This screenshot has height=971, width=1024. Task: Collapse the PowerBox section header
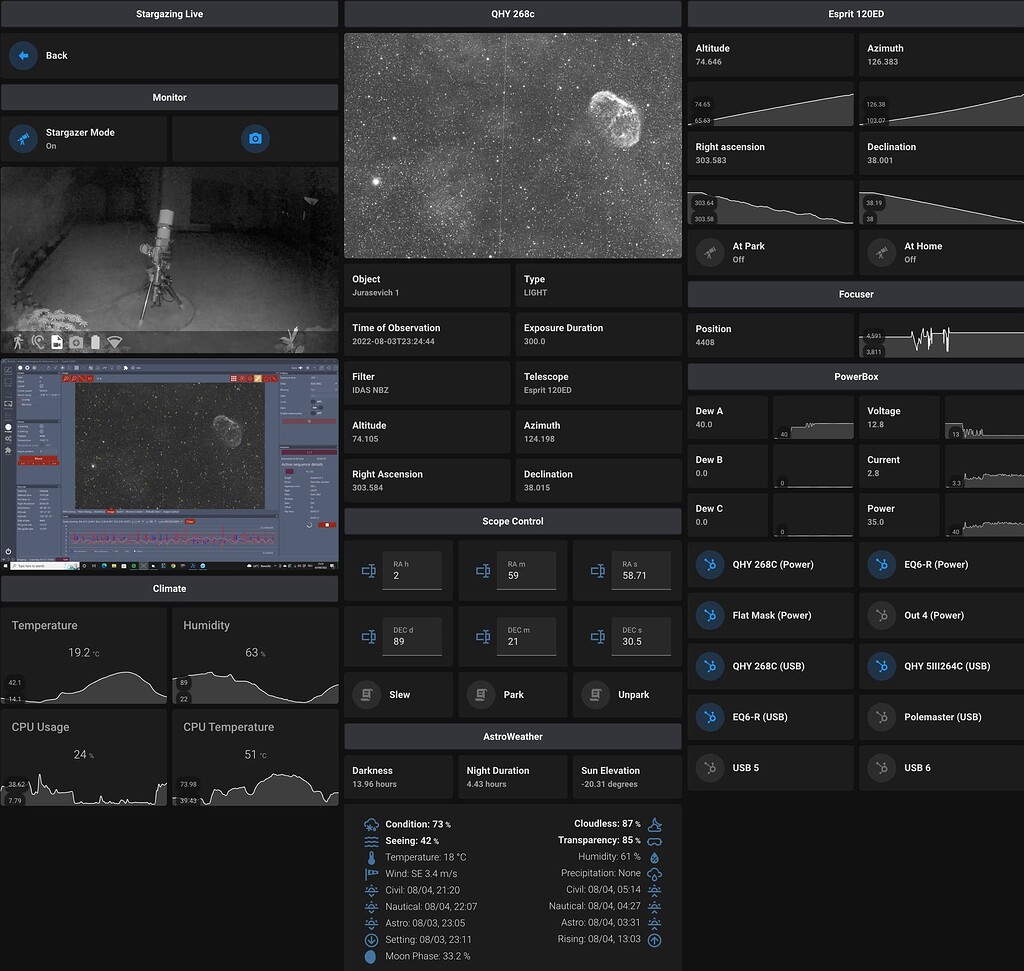point(855,377)
